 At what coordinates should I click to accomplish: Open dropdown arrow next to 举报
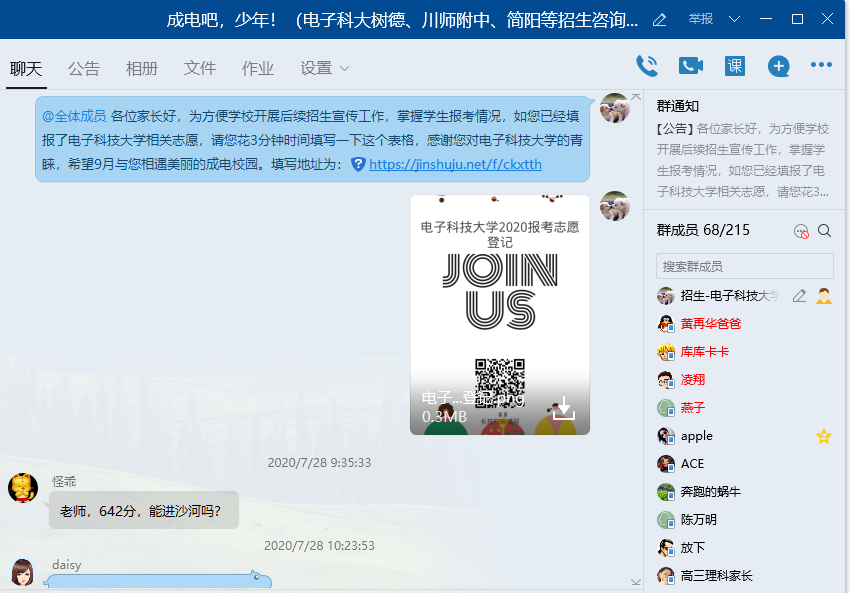[x=735, y=20]
